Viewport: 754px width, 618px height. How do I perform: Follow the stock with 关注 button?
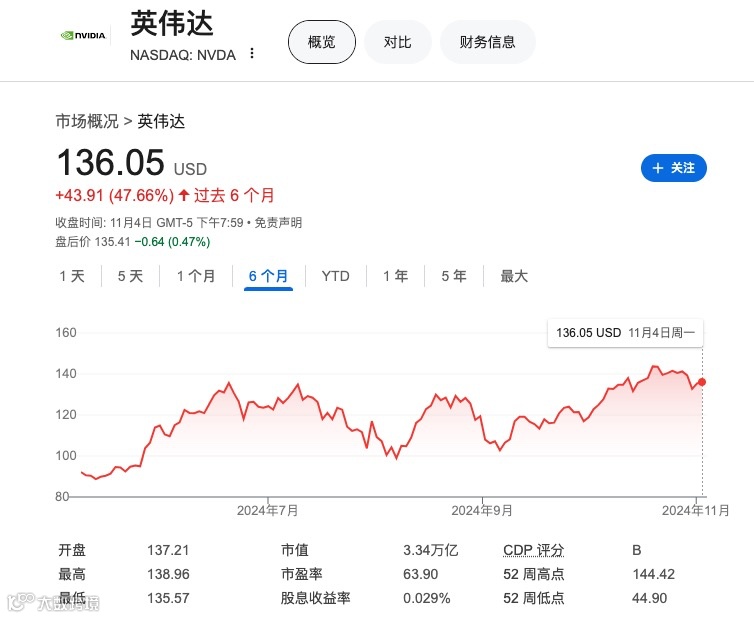click(x=674, y=168)
